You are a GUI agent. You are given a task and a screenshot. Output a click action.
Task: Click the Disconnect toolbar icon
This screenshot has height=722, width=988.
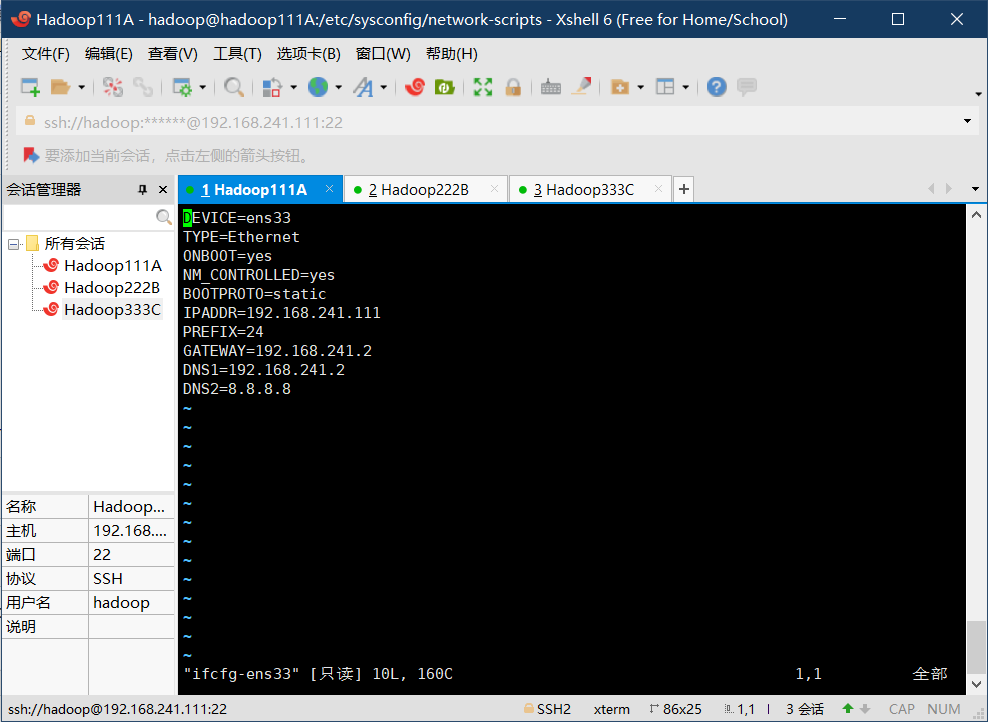click(x=113, y=87)
